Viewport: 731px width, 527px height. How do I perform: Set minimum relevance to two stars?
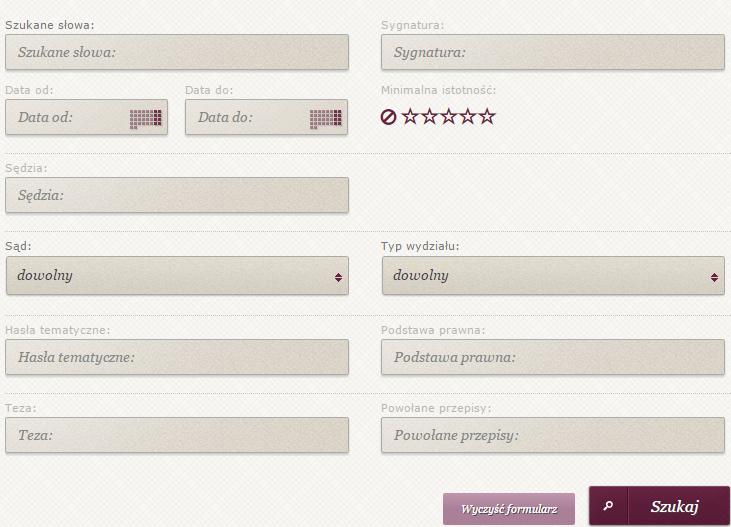coord(429,116)
